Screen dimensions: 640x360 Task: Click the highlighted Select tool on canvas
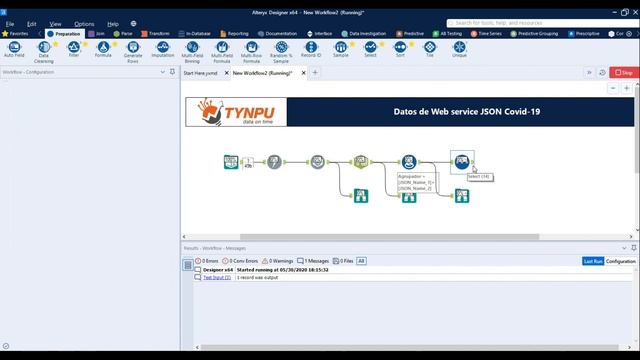pos(462,162)
